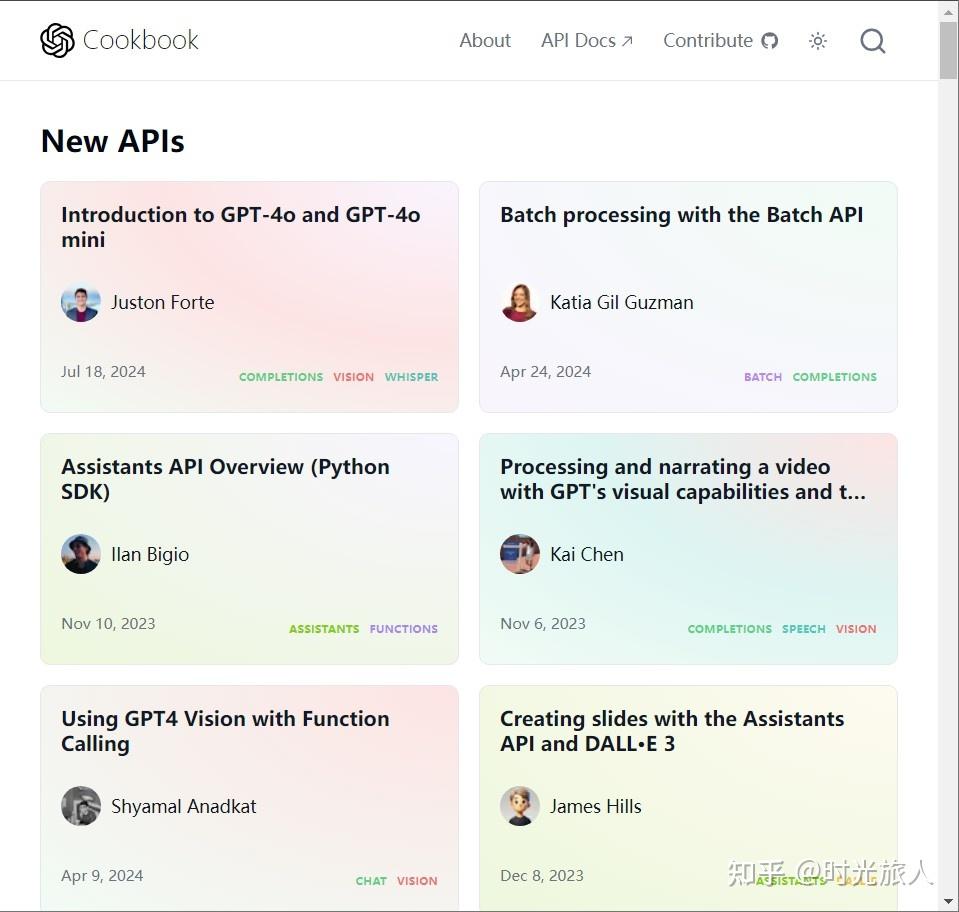Open the About menu item

point(484,40)
